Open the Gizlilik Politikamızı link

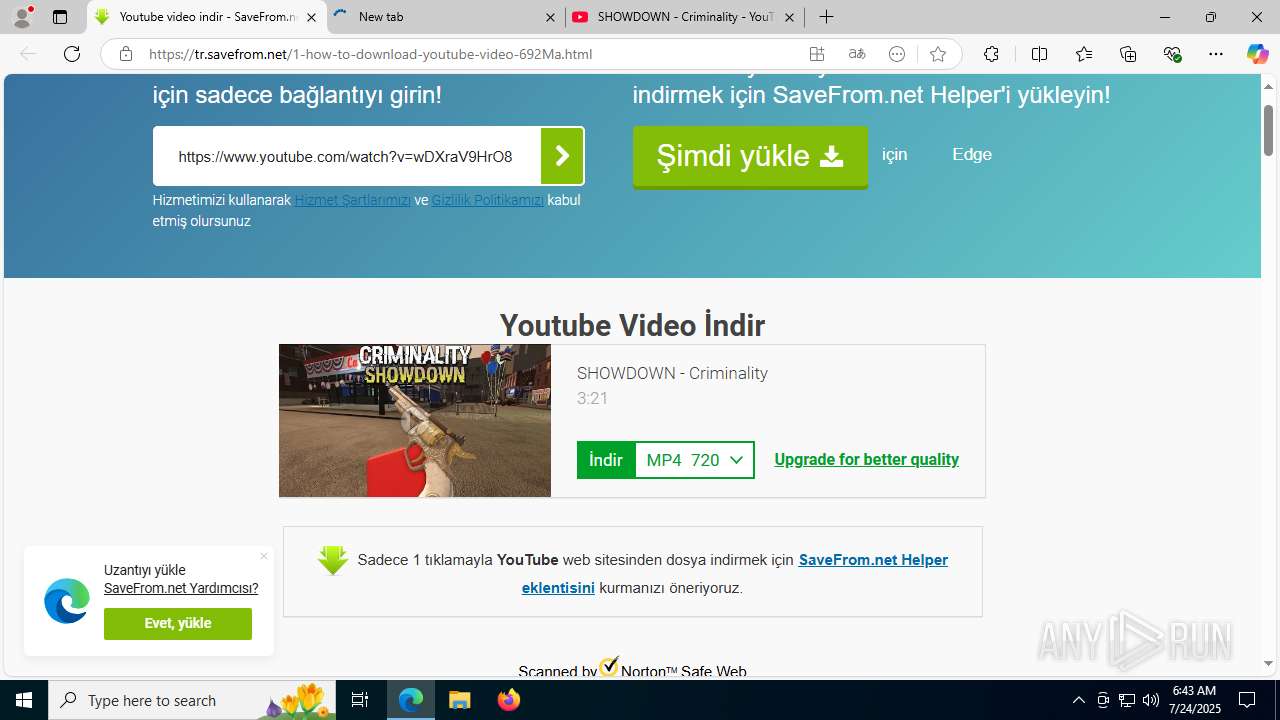pos(488,200)
